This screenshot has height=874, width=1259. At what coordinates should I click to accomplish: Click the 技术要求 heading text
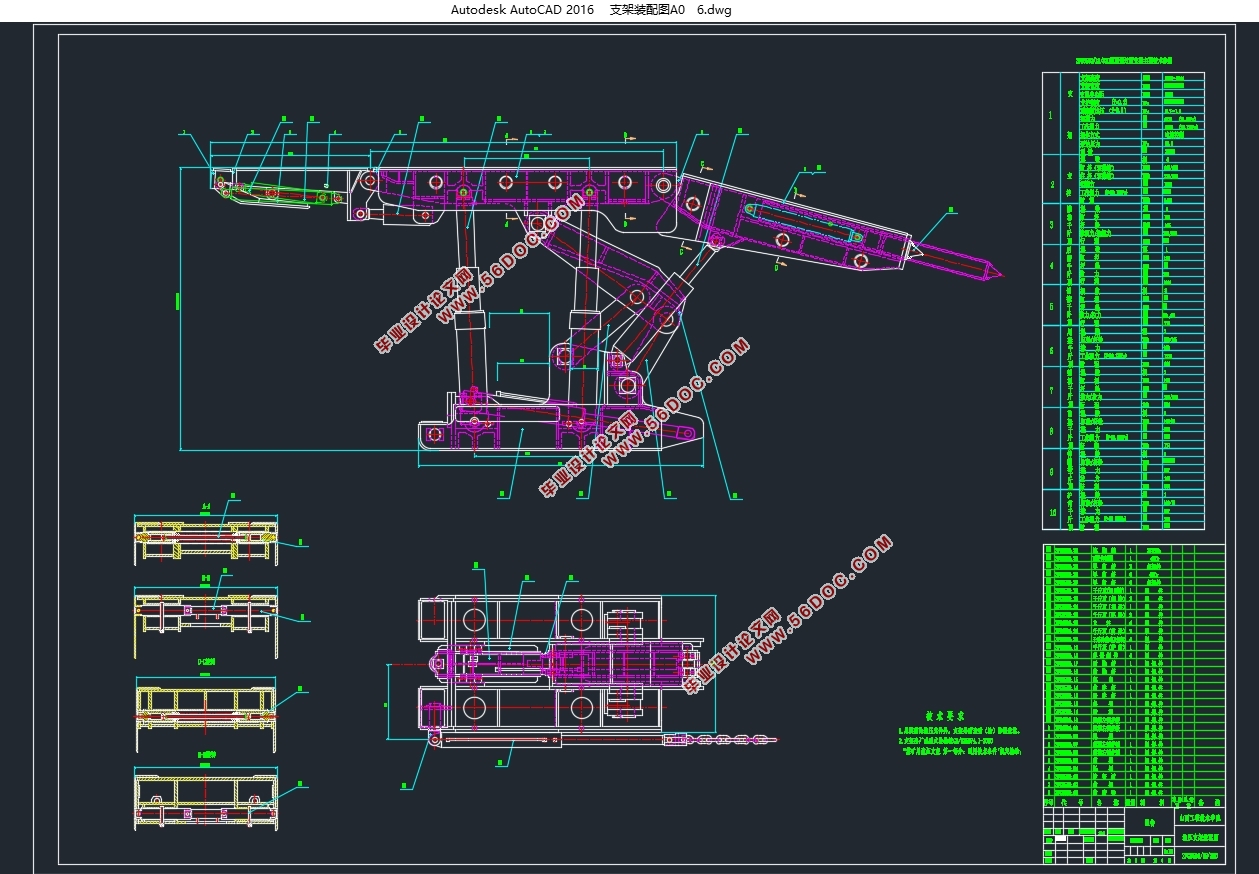click(x=944, y=716)
